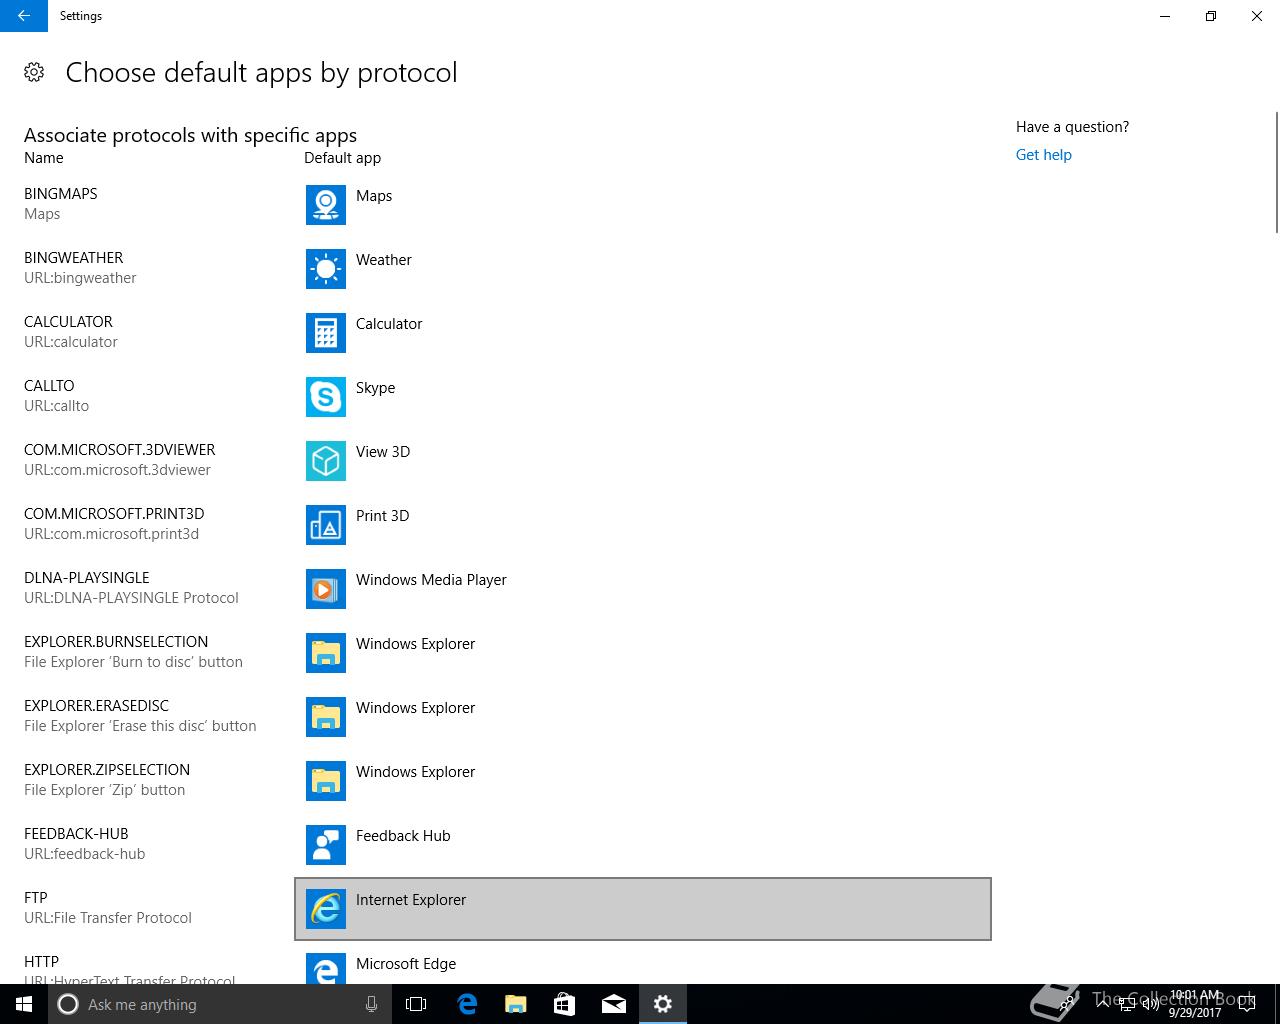Click Windows Explorer icon for EXPLORER.ZIPSELECTION

326,781
